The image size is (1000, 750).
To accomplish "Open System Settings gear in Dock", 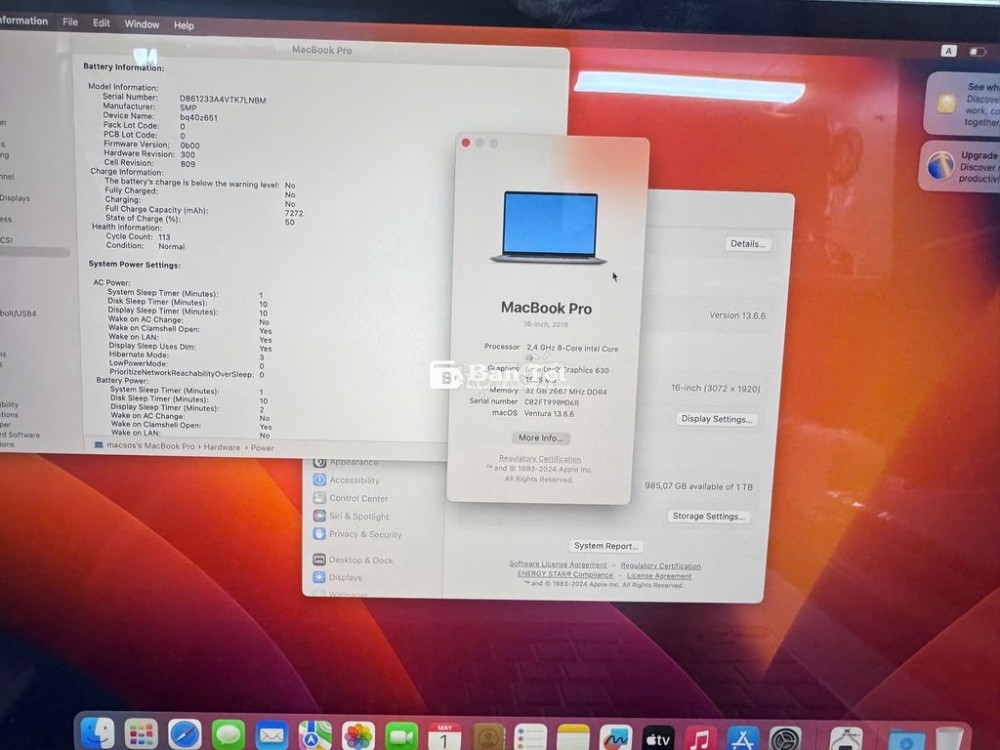I will (x=785, y=740).
